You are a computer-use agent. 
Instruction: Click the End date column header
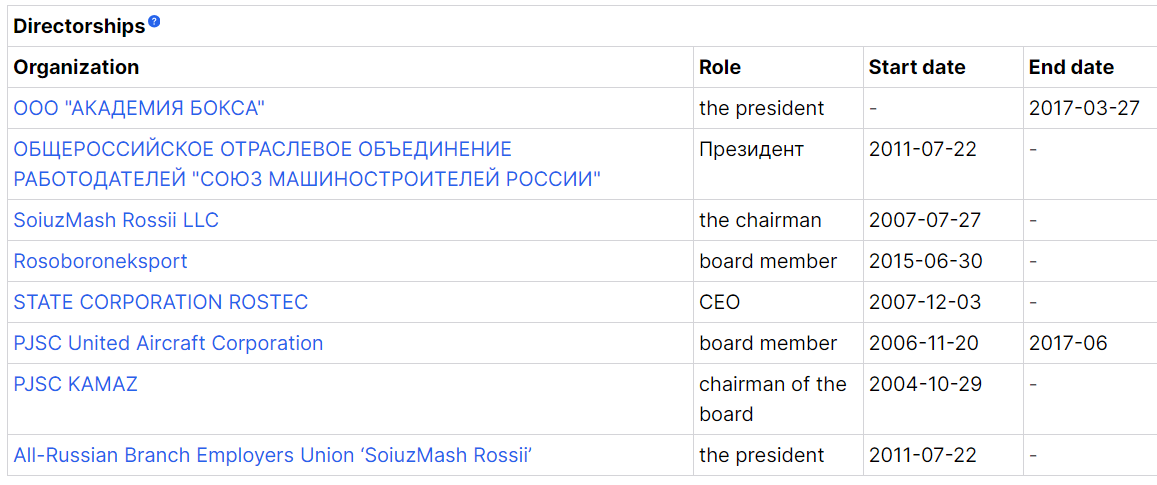[1071, 67]
